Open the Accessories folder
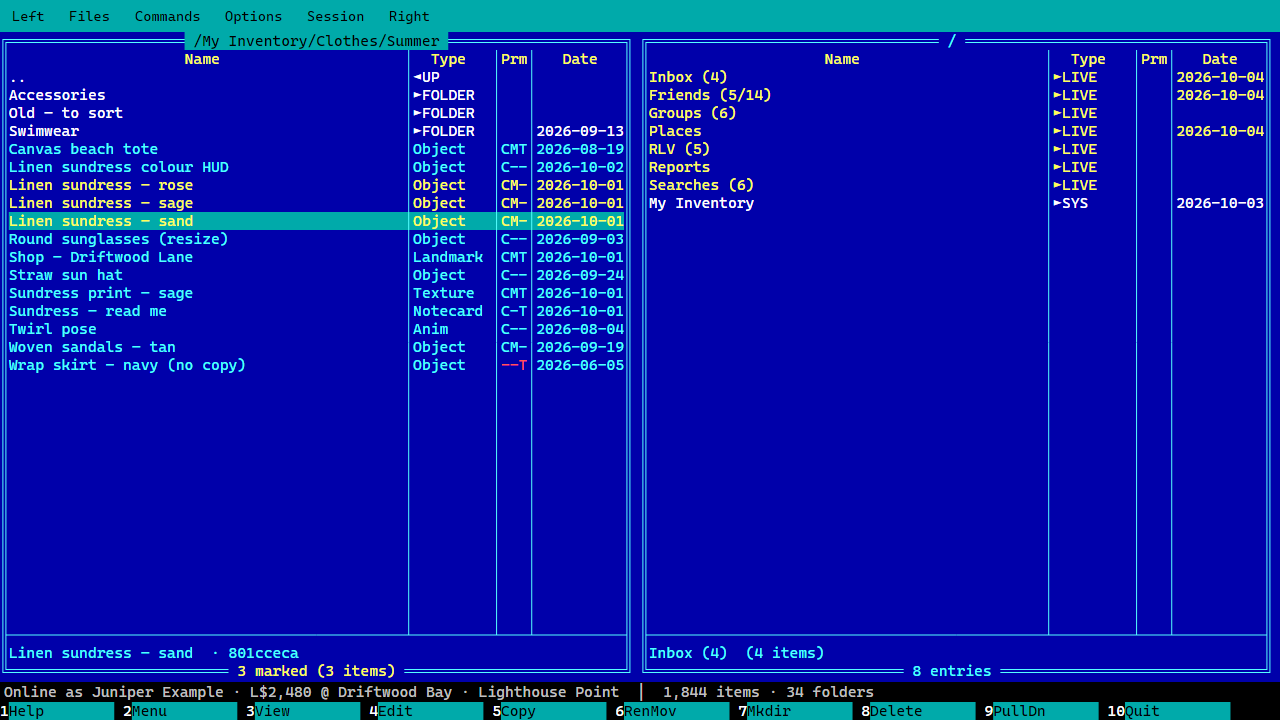Screen dimensions: 1280x720 (317, 95)
